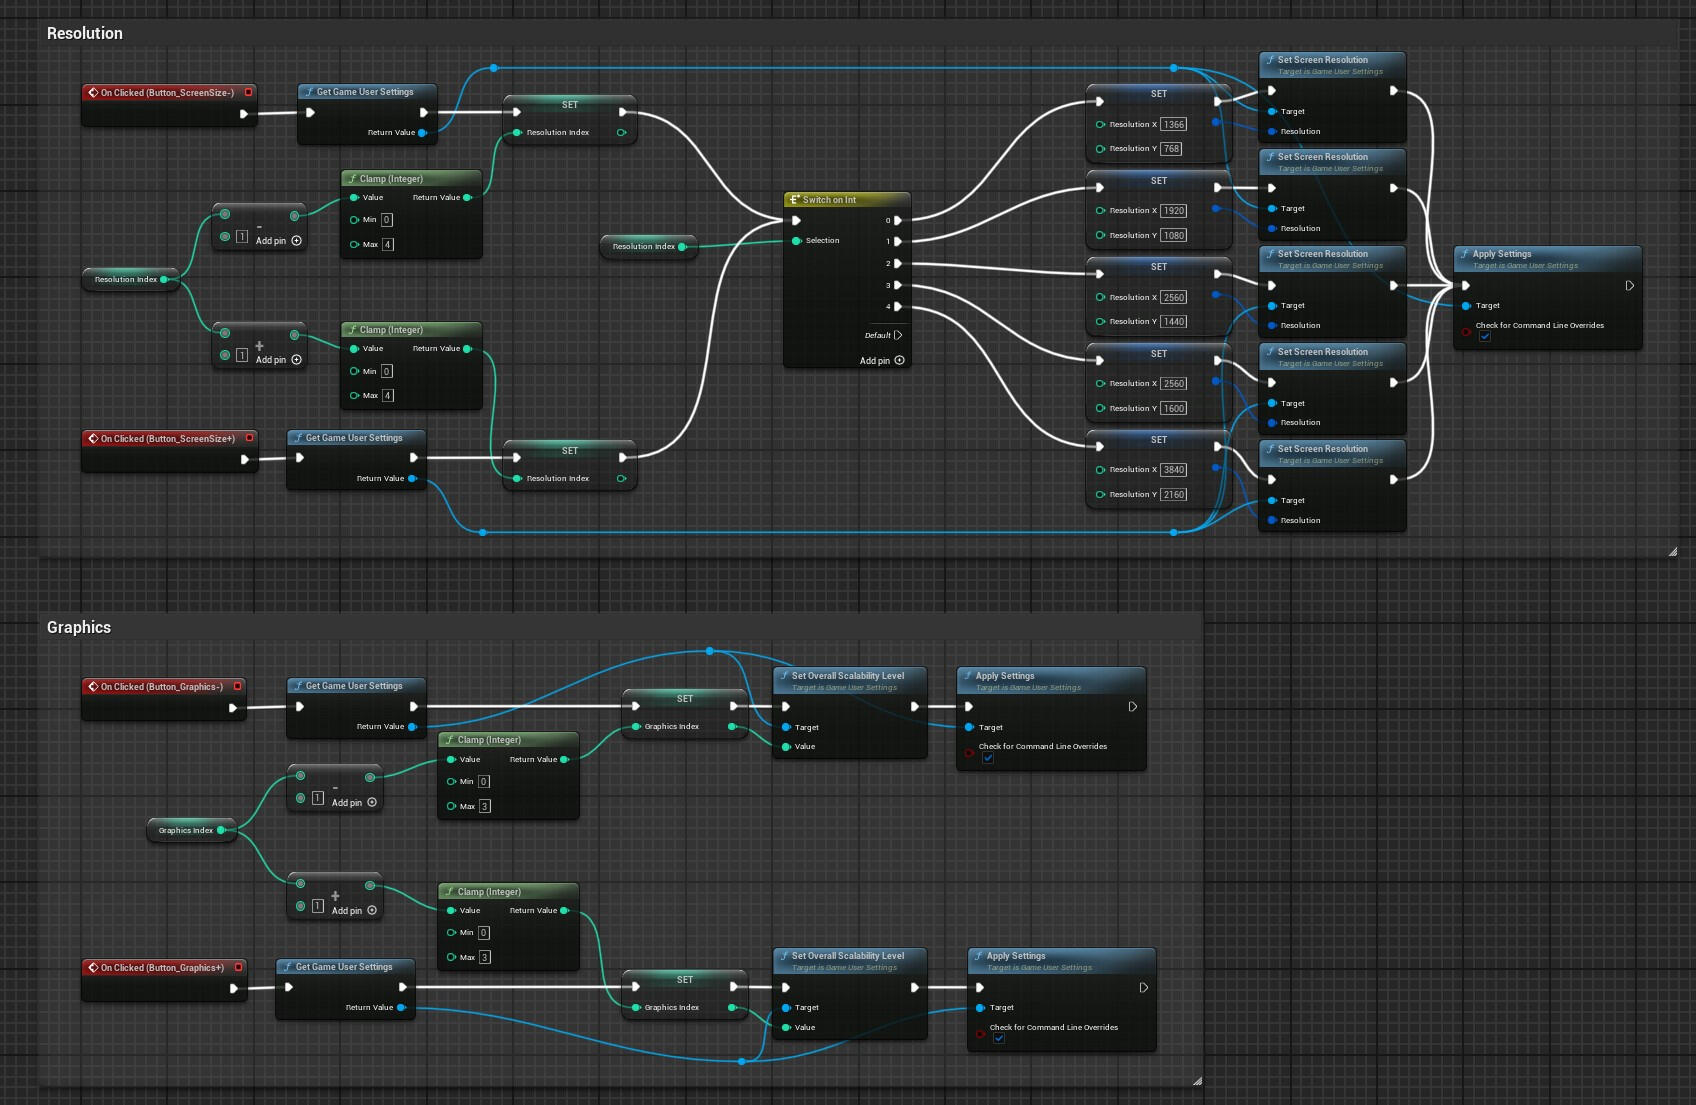Select the Switch on Int node title
The height and width of the screenshot is (1105, 1696).
[x=829, y=200]
